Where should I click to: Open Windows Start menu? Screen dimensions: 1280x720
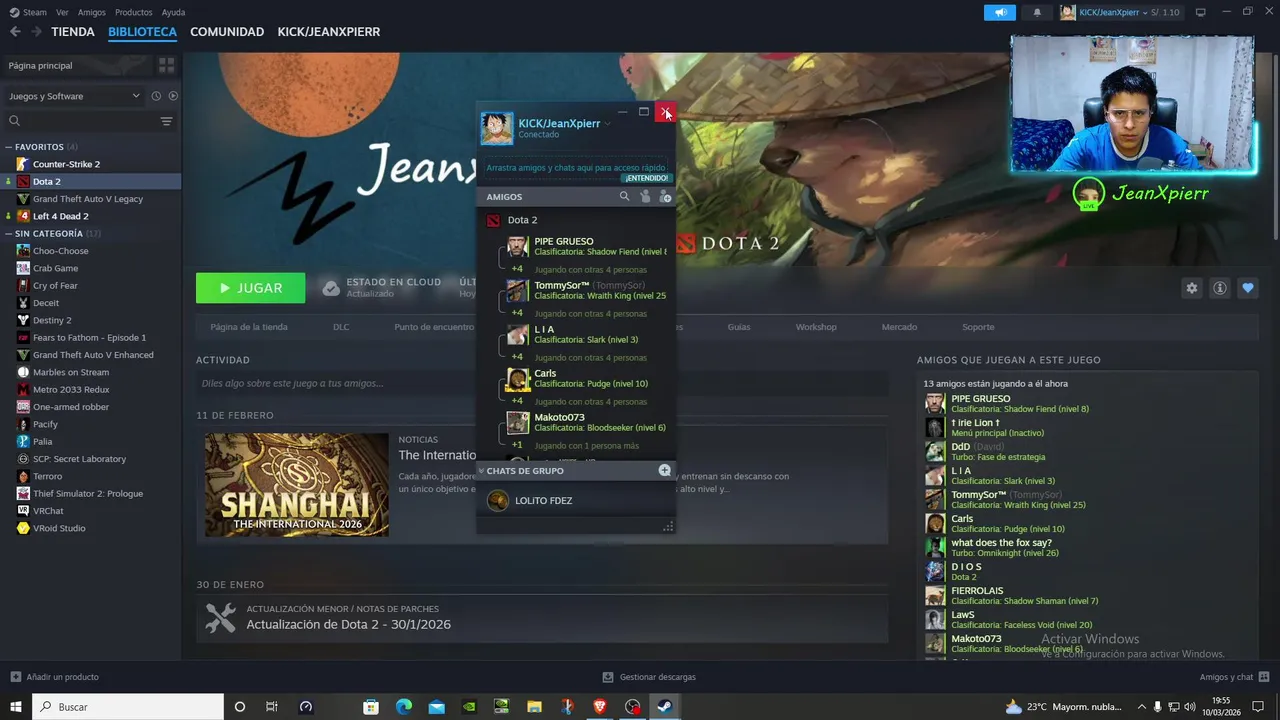[x=15, y=707]
